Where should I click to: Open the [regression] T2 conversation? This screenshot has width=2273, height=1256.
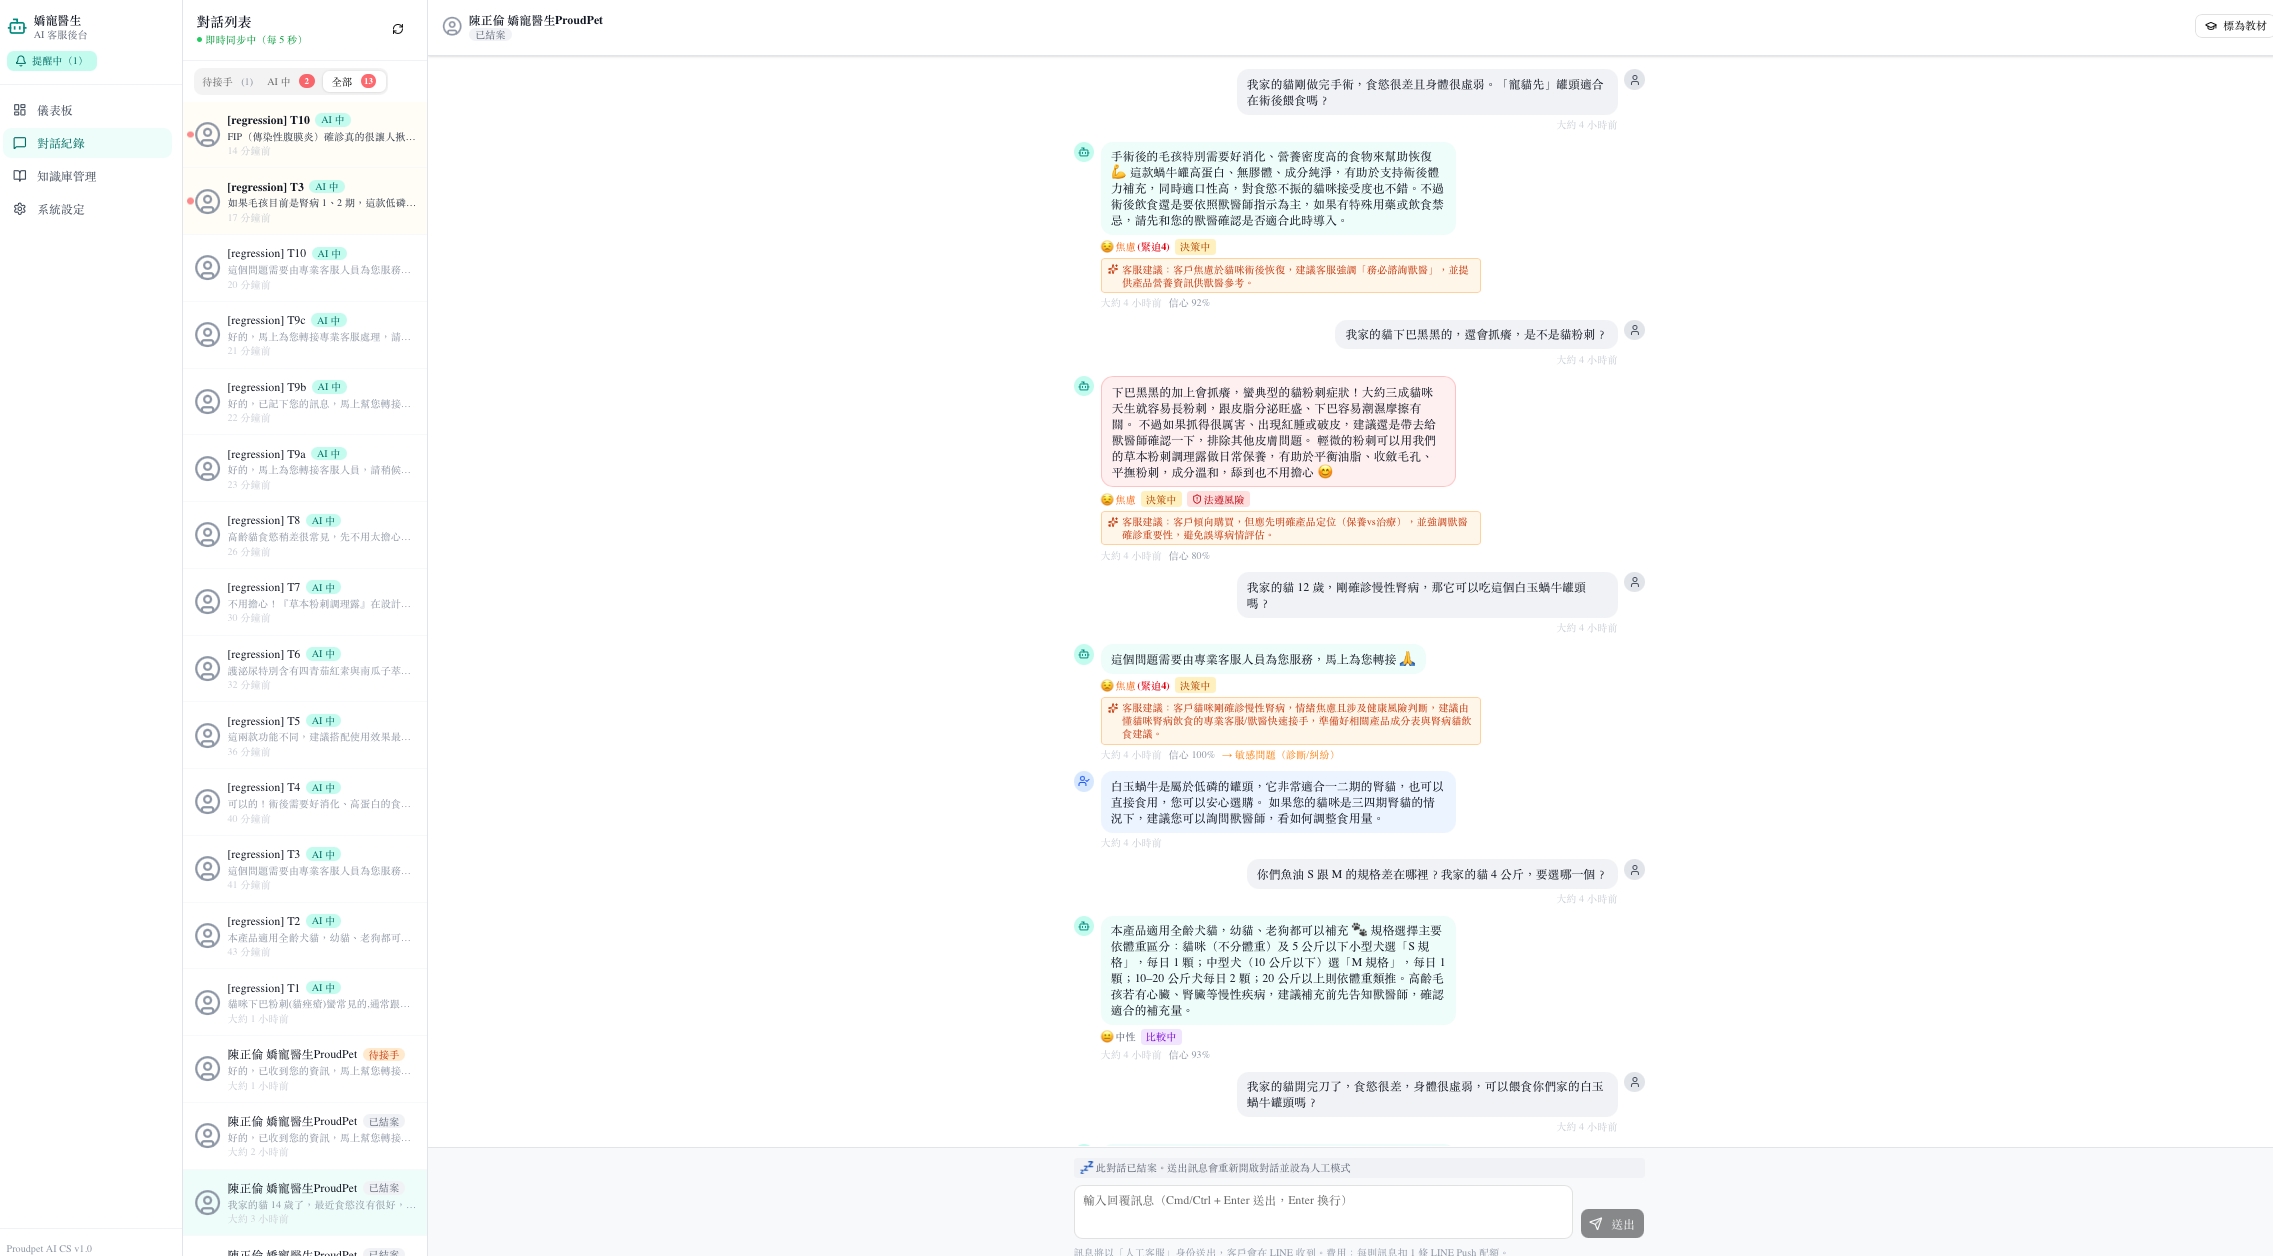pos(305,936)
